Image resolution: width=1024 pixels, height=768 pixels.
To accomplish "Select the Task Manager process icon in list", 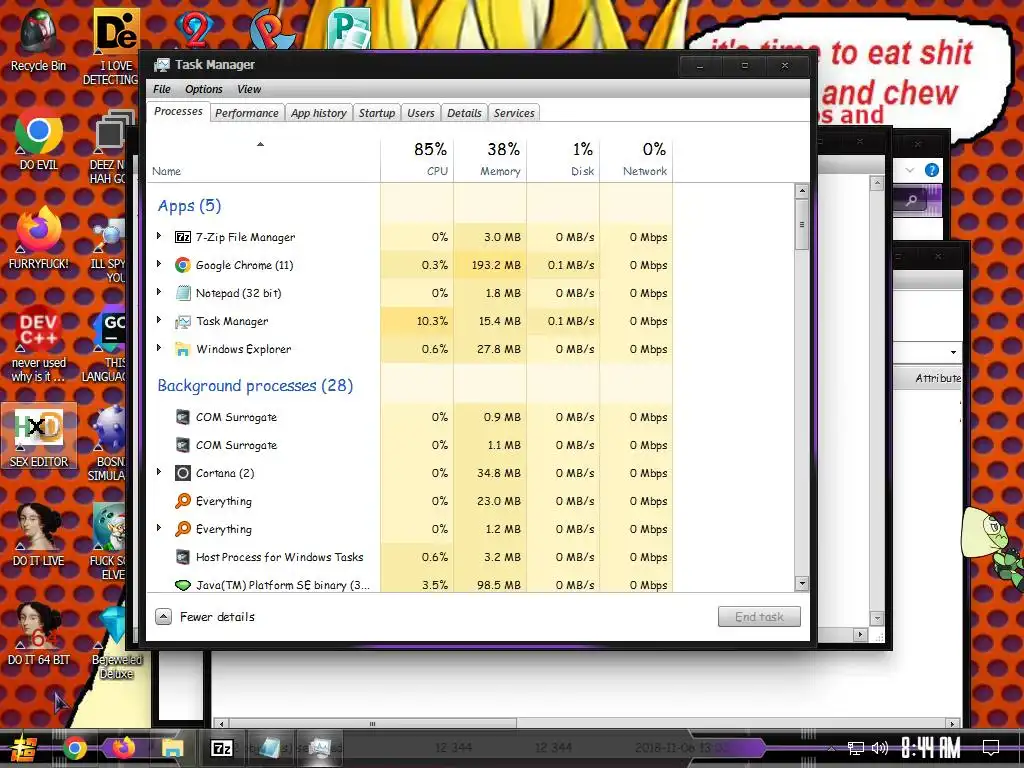I will [183, 321].
